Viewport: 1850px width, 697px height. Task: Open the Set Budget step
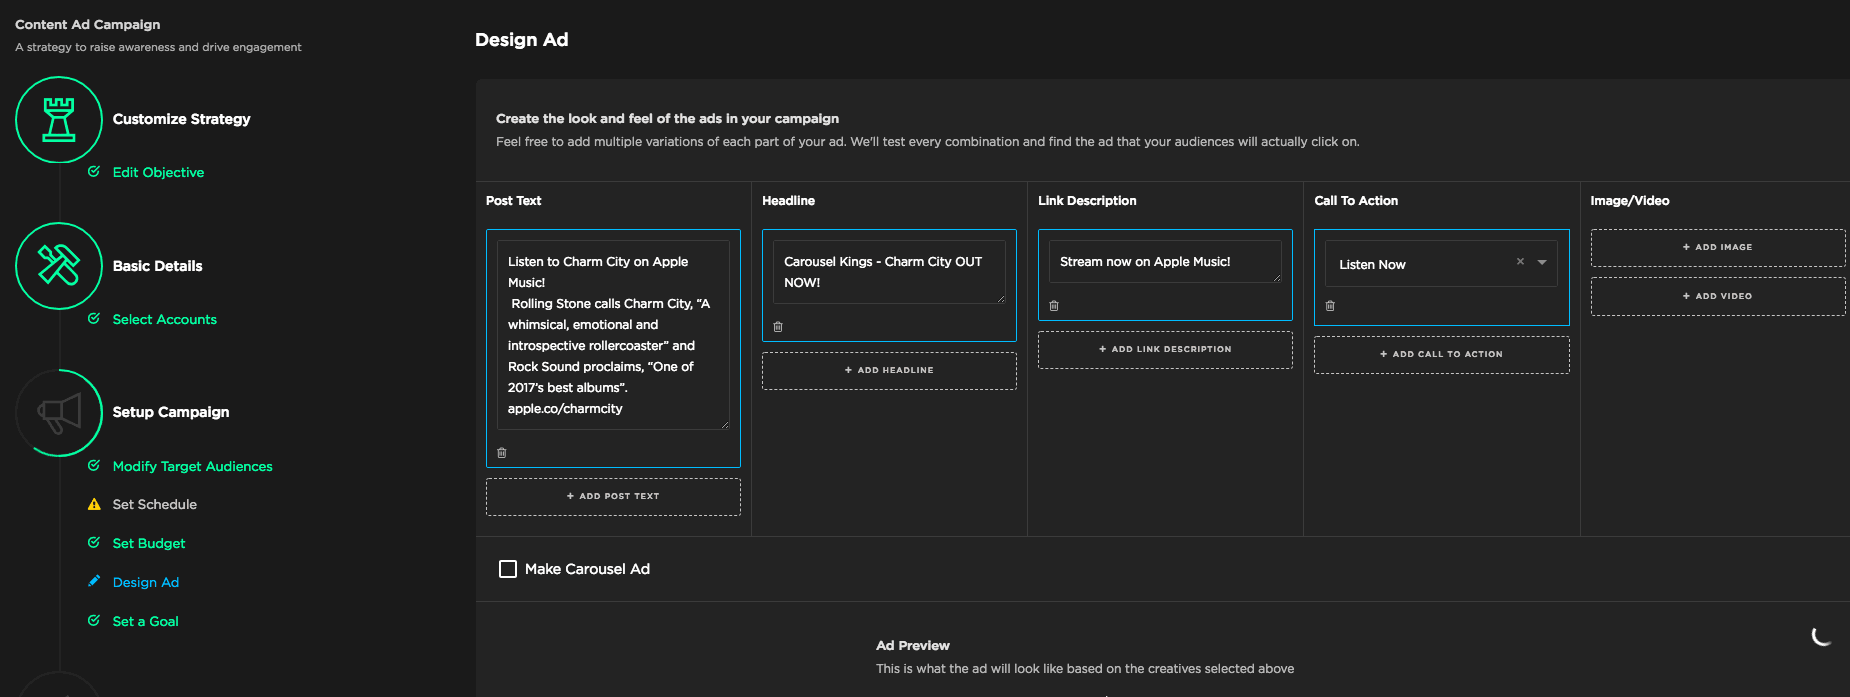[149, 543]
